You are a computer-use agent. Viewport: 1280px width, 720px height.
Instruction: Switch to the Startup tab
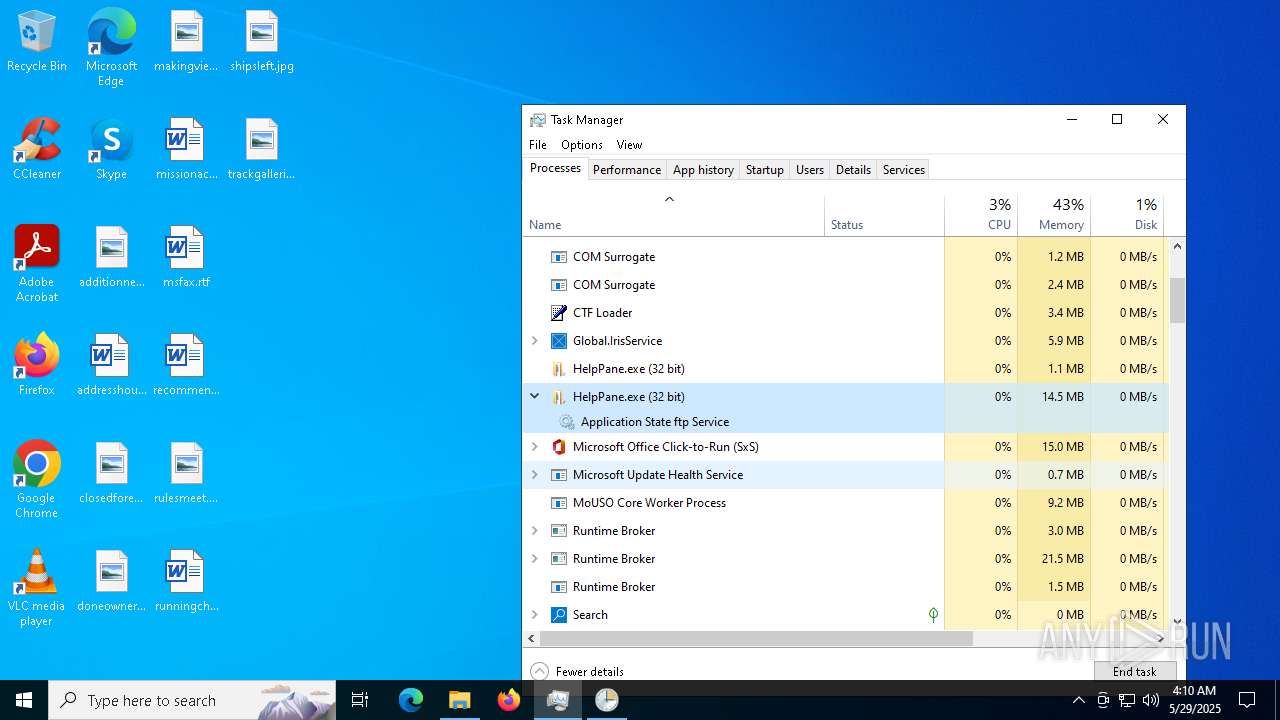pyautogui.click(x=765, y=170)
